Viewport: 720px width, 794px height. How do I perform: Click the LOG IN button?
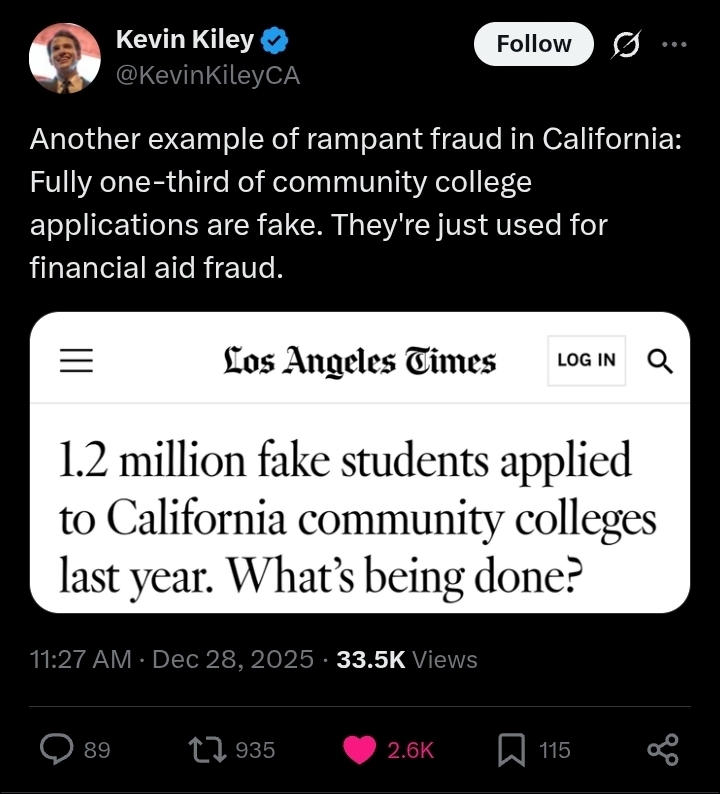point(586,361)
